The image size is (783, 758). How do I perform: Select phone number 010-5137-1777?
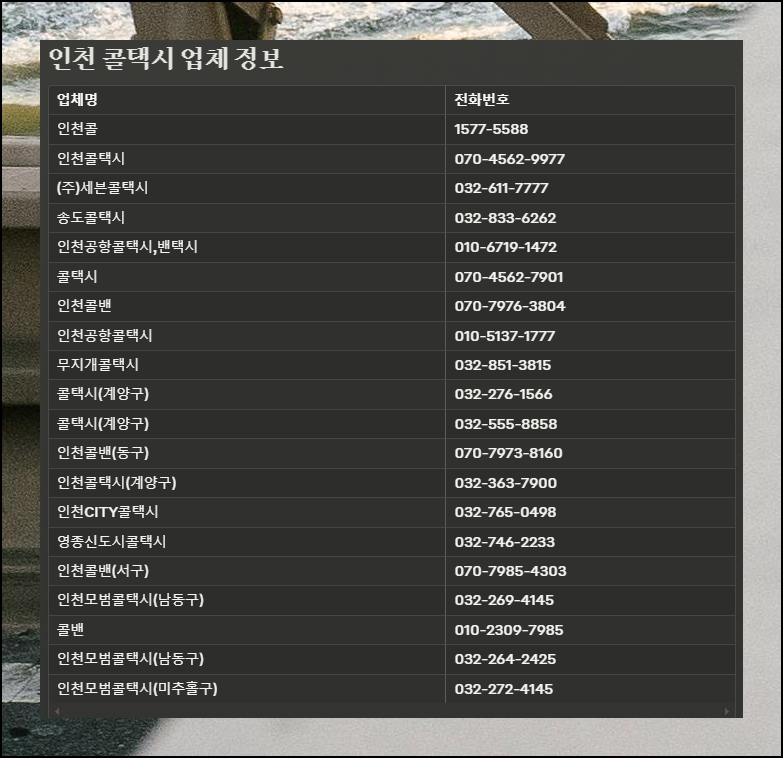504,336
